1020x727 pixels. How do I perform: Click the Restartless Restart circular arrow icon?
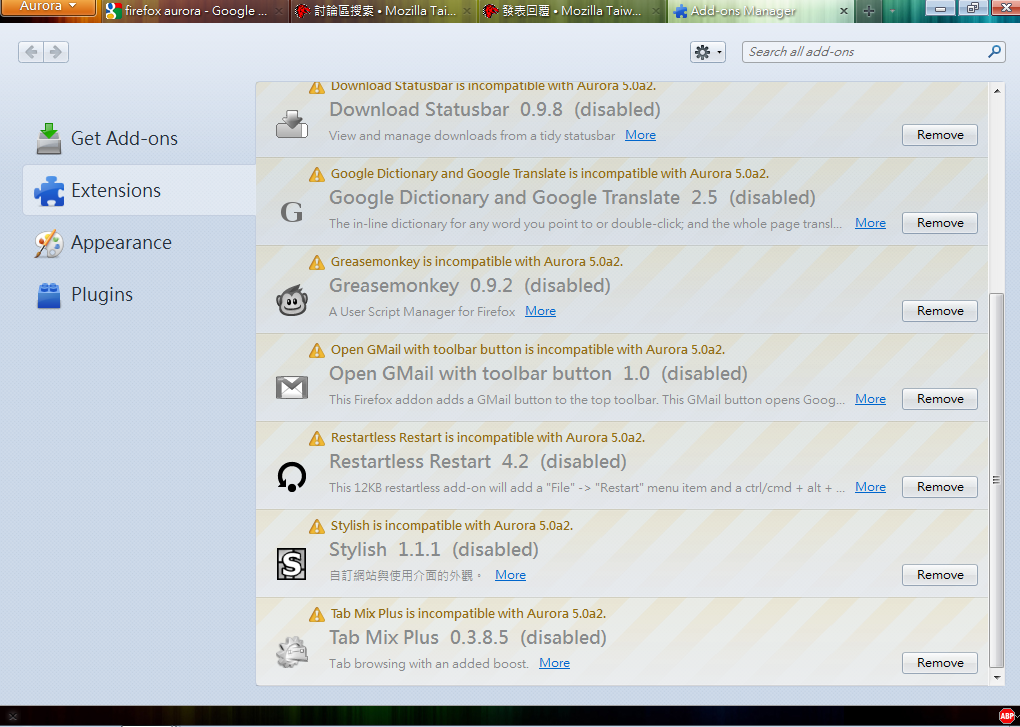coord(291,476)
